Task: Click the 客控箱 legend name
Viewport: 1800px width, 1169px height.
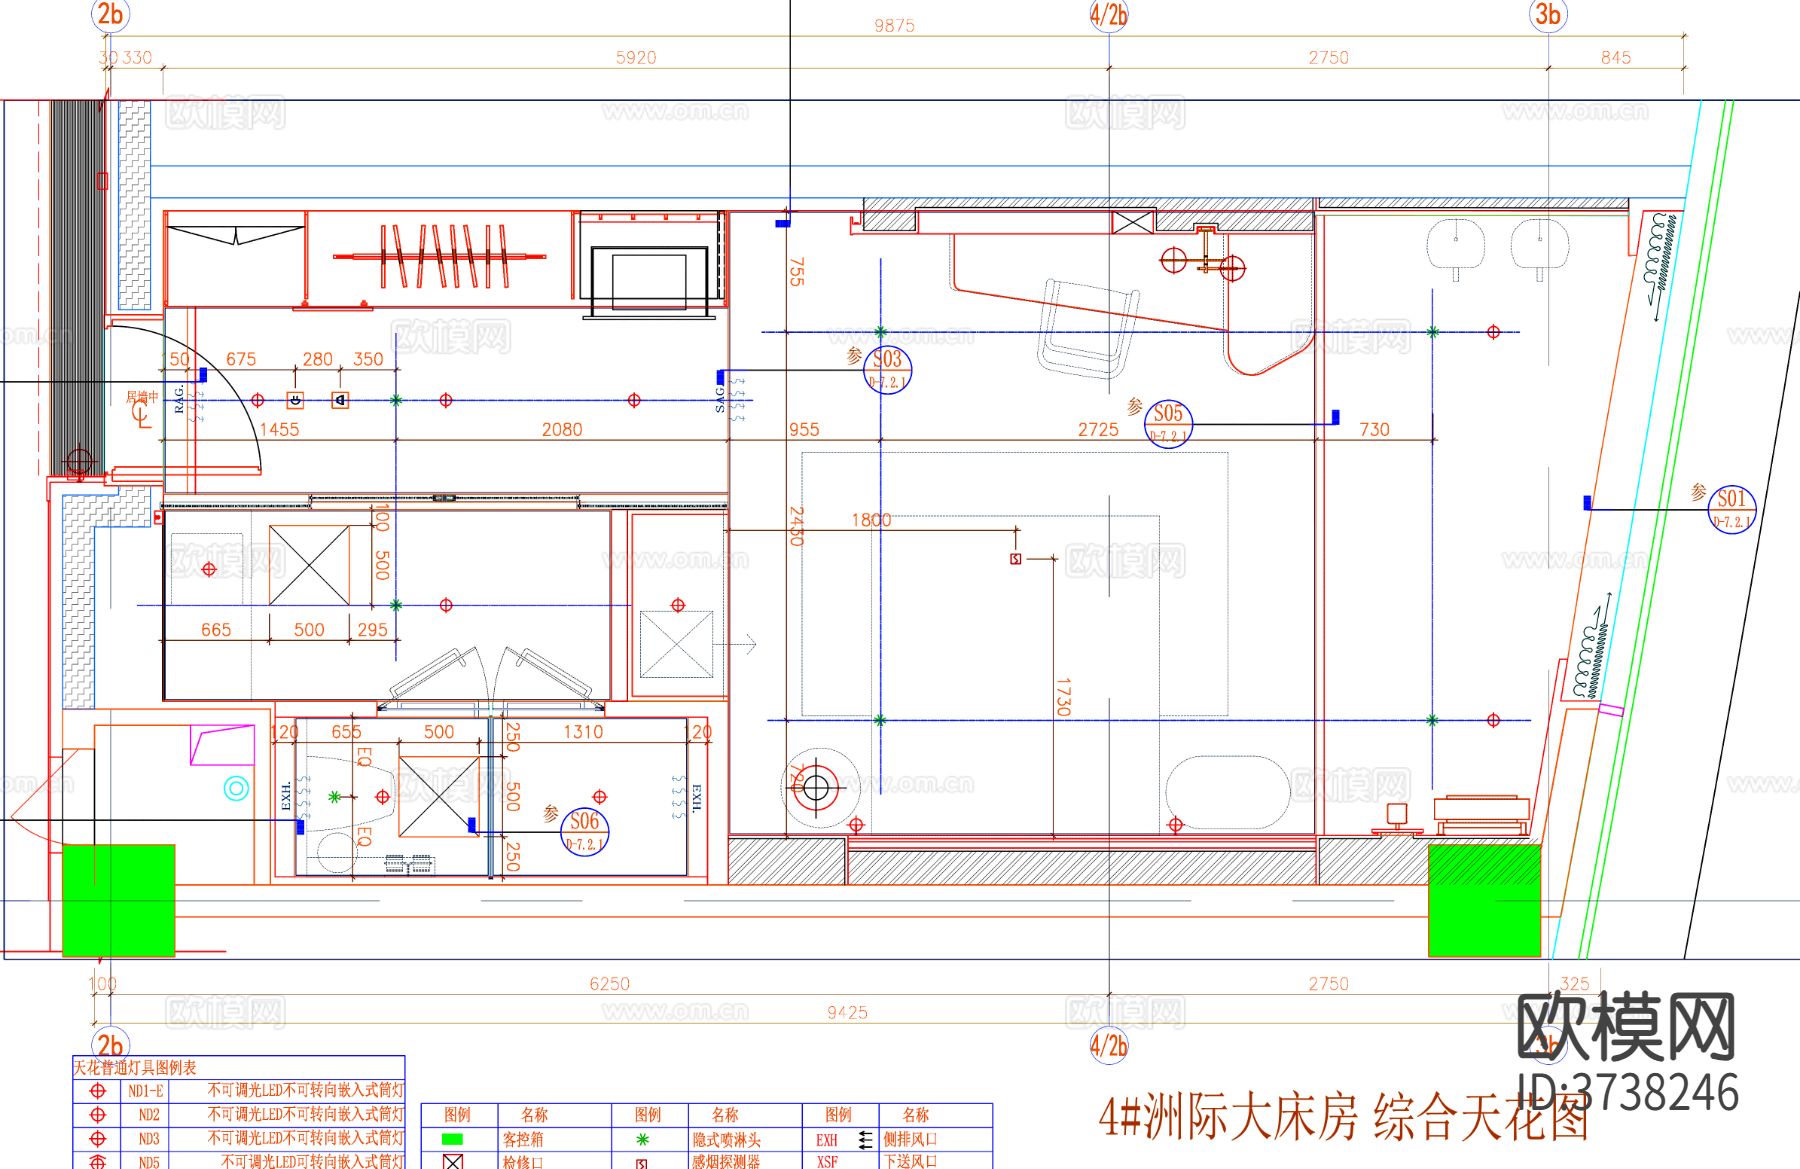Action: [x=523, y=1140]
